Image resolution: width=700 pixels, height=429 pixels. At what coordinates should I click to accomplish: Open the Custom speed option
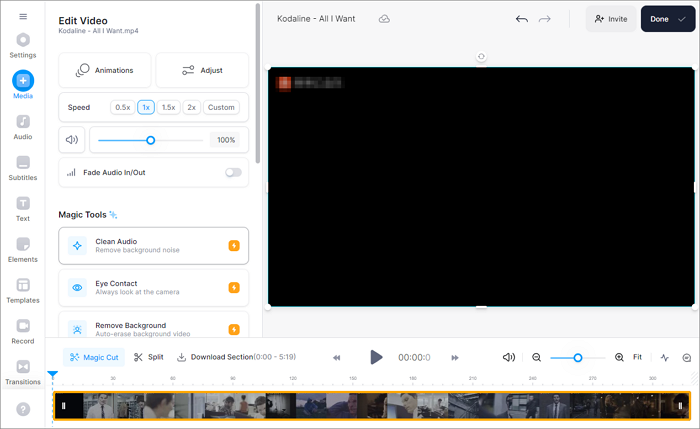click(221, 107)
